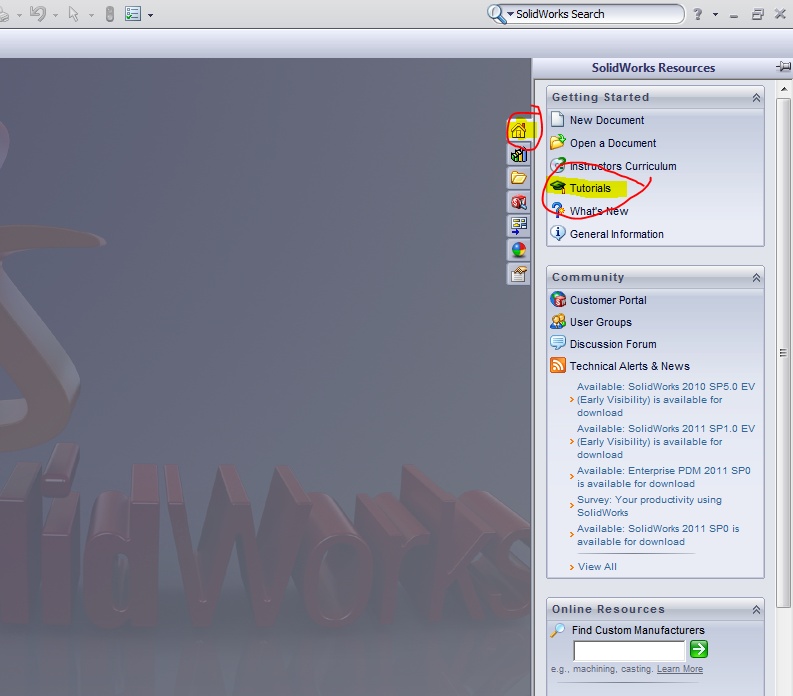
Task: Click the green go arrow for manufacturers search
Action: tap(699, 649)
